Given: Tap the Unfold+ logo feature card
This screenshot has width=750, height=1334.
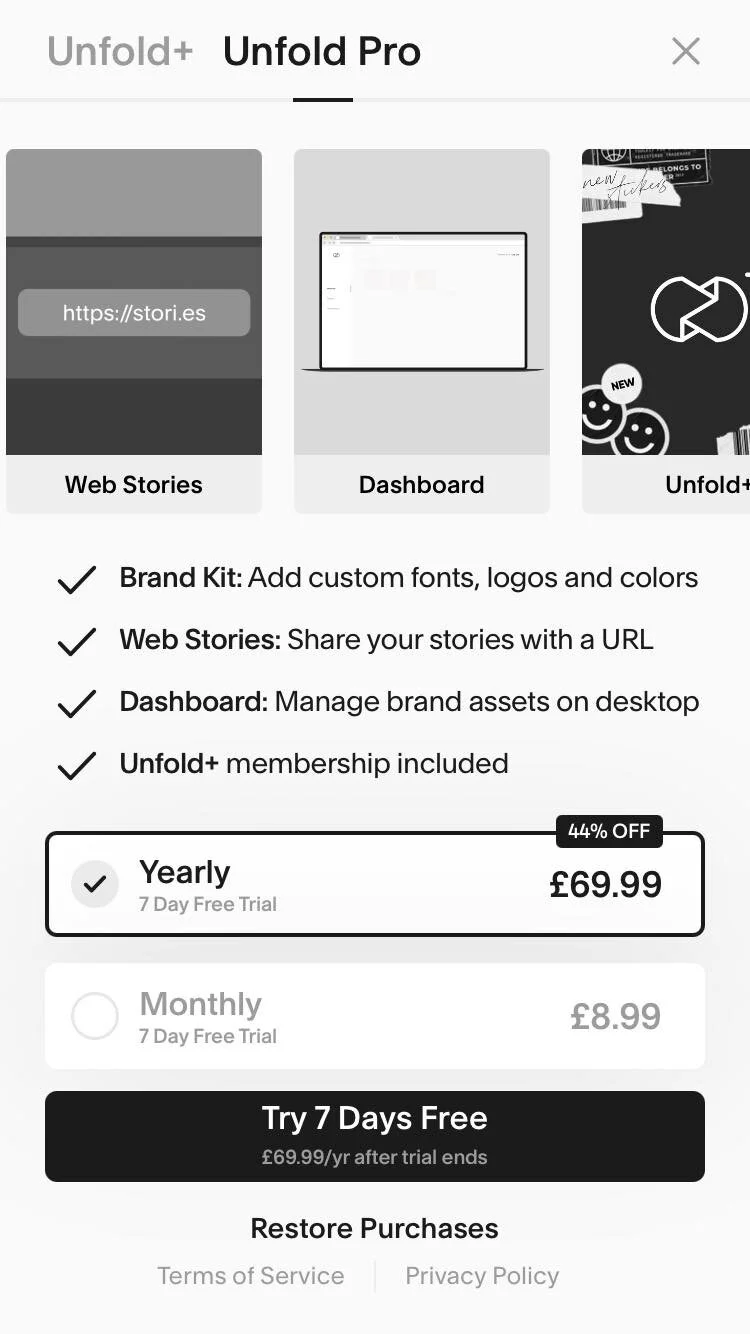Looking at the screenshot, I should [666, 331].
